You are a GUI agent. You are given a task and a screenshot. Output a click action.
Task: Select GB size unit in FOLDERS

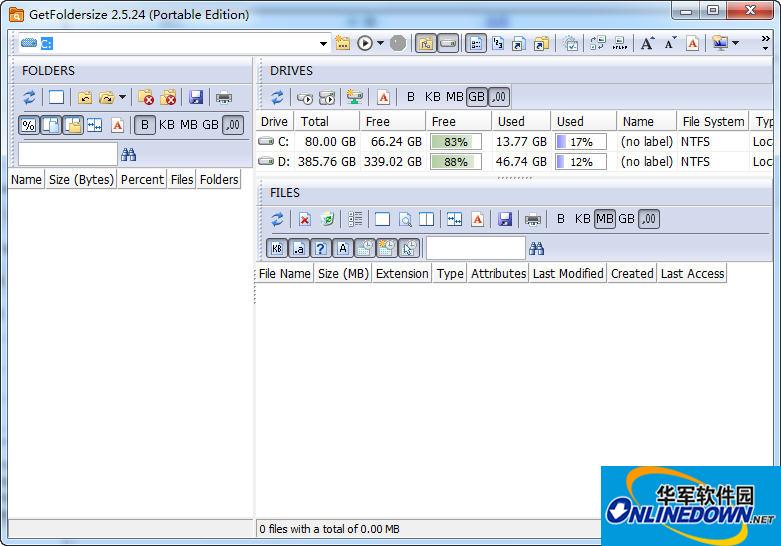point(210,125)
